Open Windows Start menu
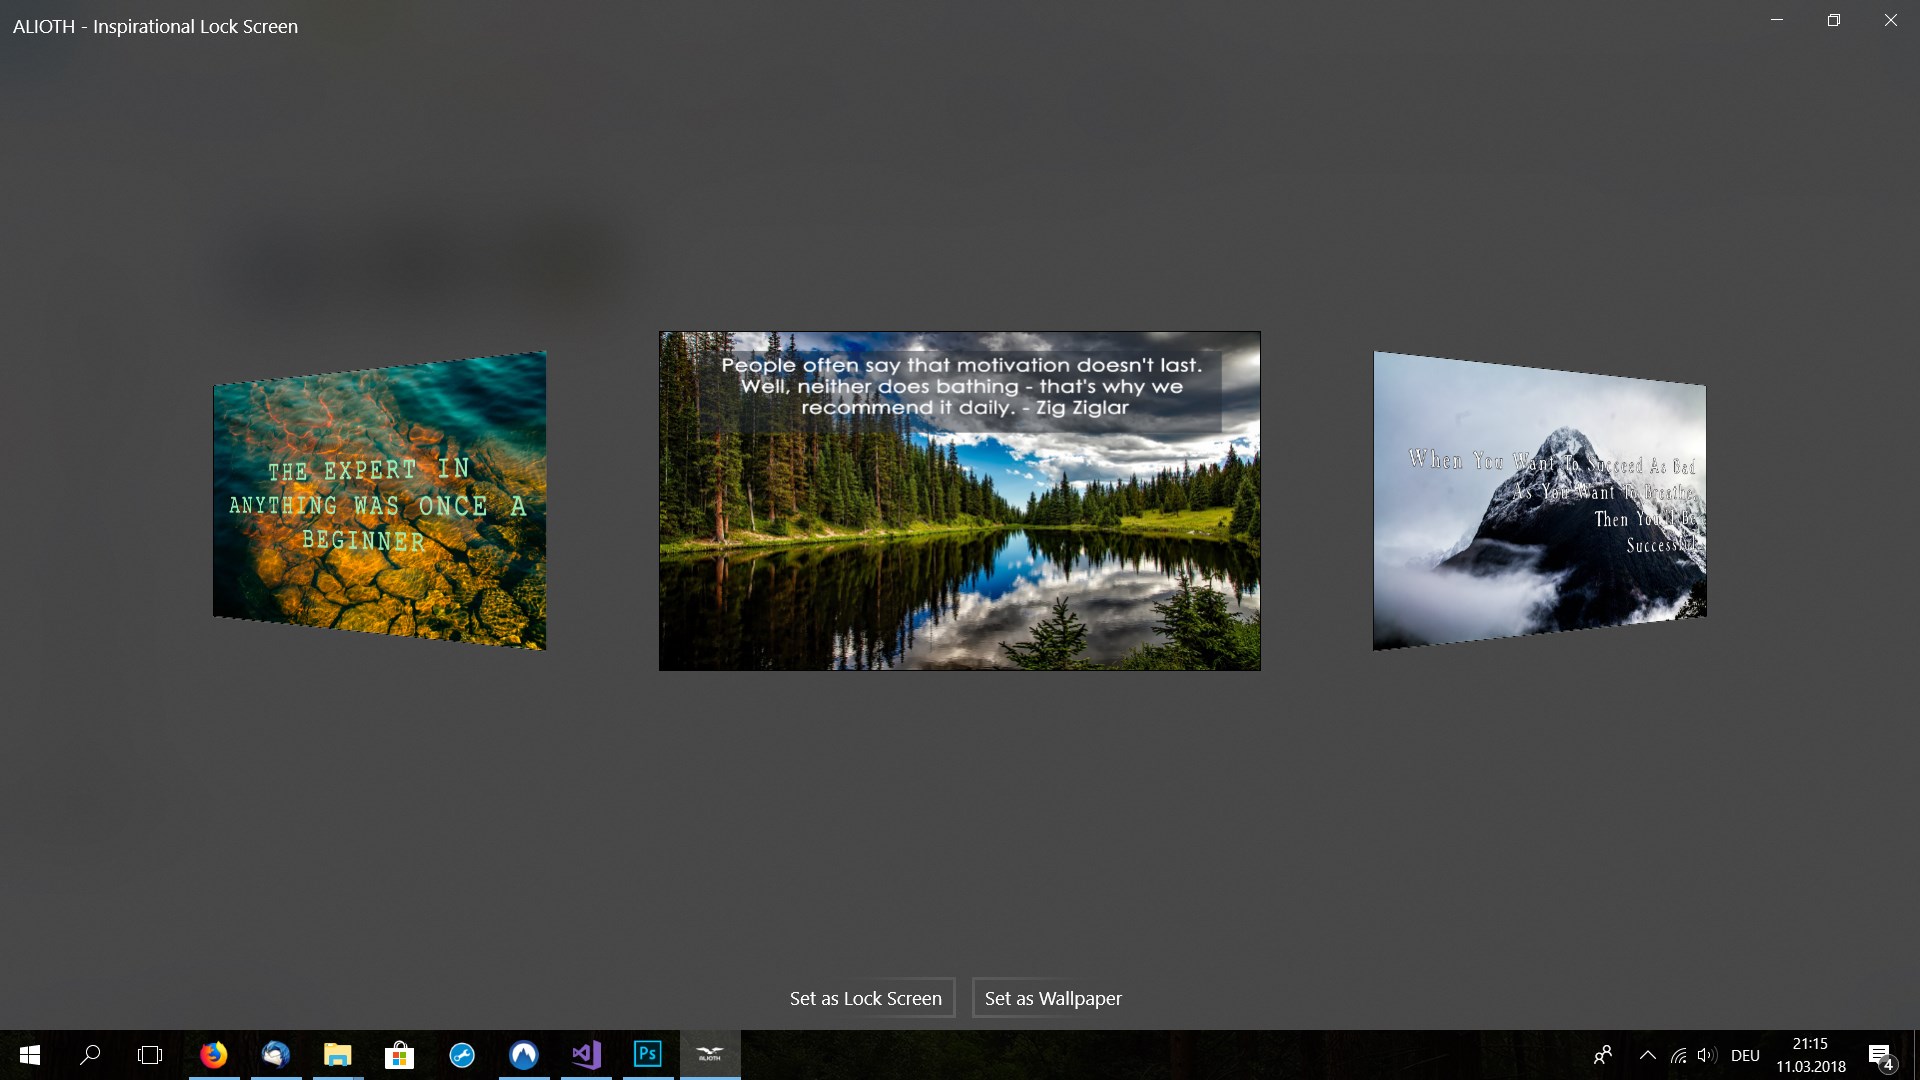 [x=30, y=1055]
